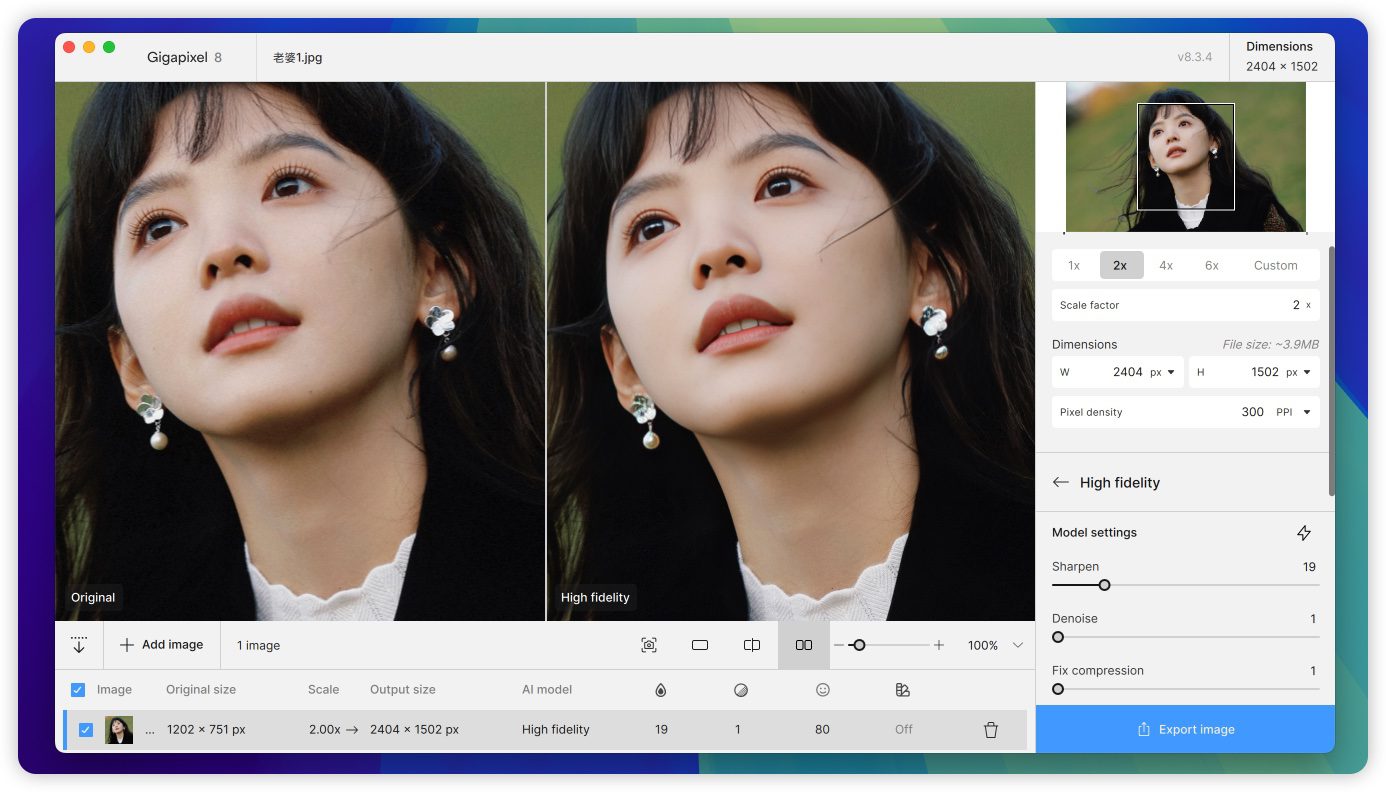Click the Add image button
This screenshot has width=1386, height=792.
coord(161,645)
